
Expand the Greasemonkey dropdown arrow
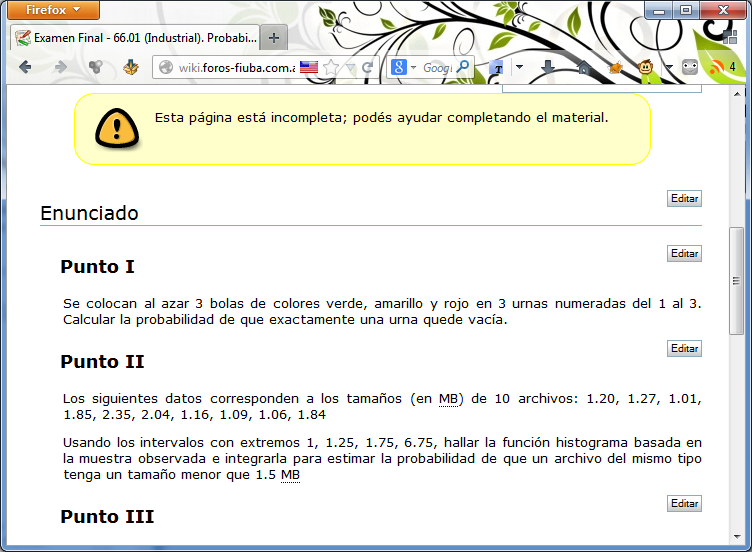coord(667,68)
